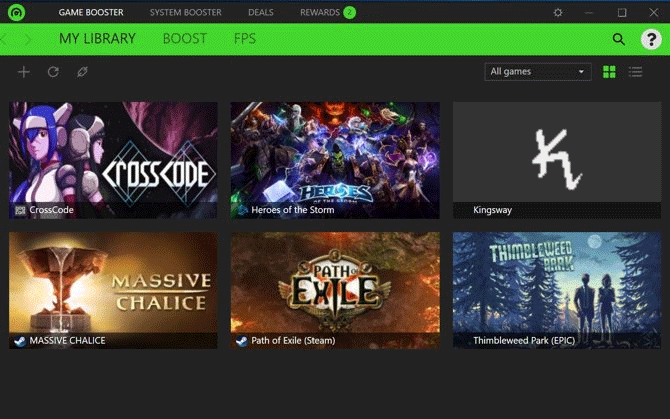This screenshot has height=419, width=670.
Task: Go back with the left arrow
Action: pos(3,40)
